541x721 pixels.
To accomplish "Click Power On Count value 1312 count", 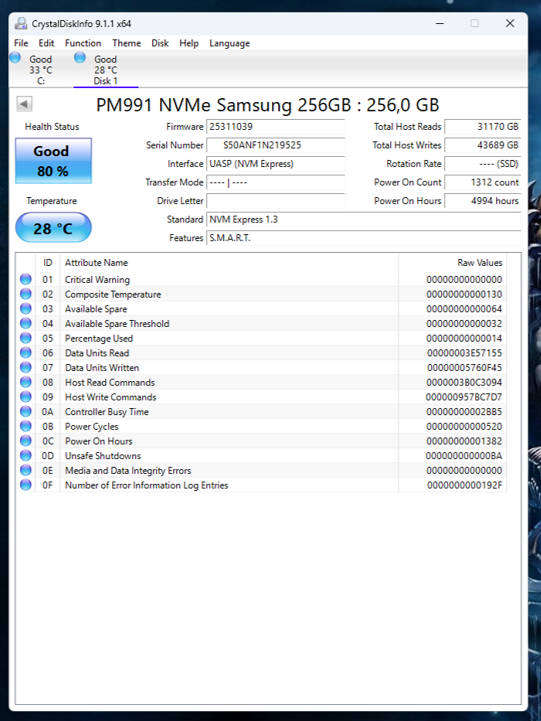I will point(483,182).
